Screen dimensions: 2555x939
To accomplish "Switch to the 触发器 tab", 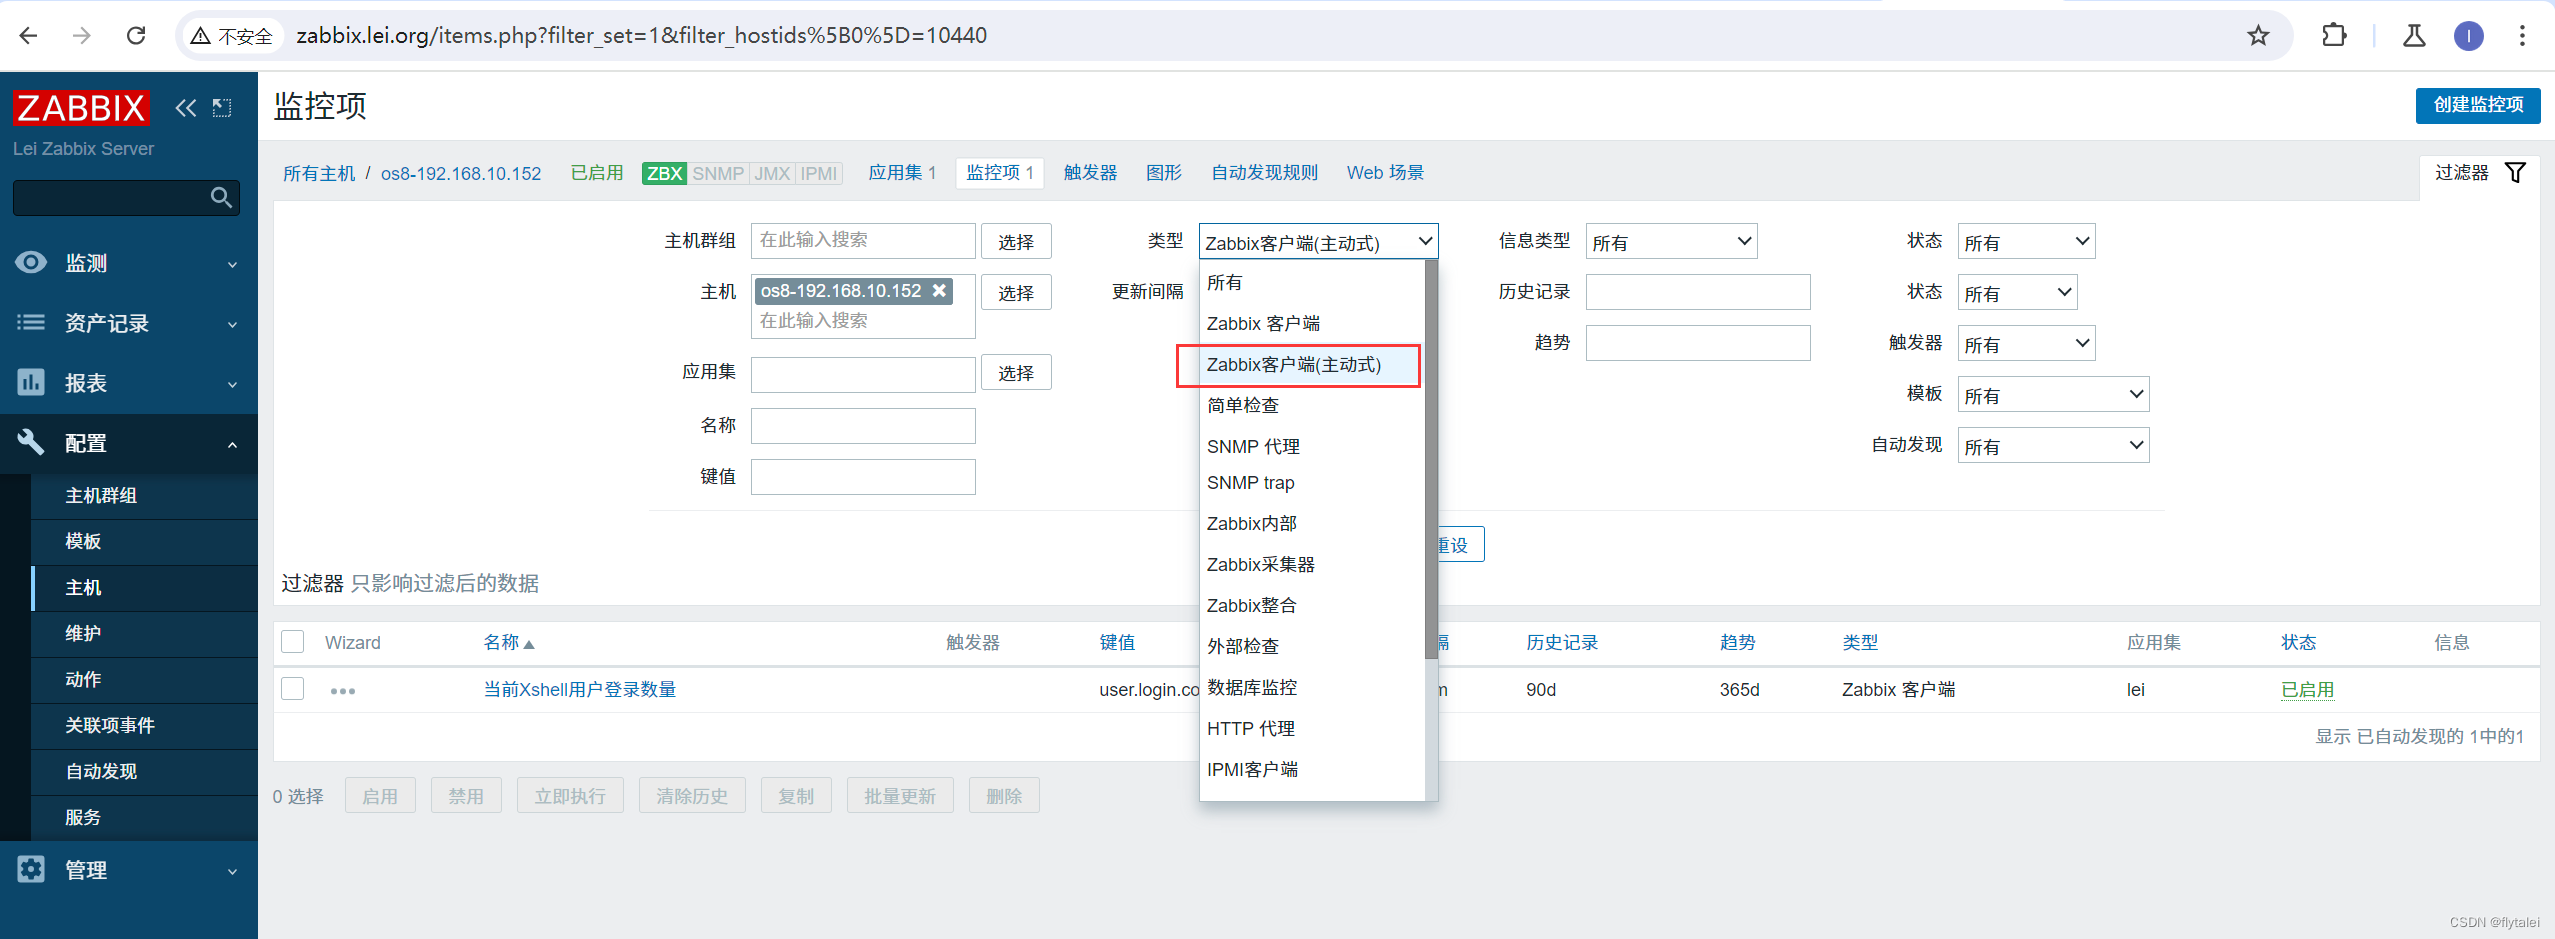I will 1090,173.
